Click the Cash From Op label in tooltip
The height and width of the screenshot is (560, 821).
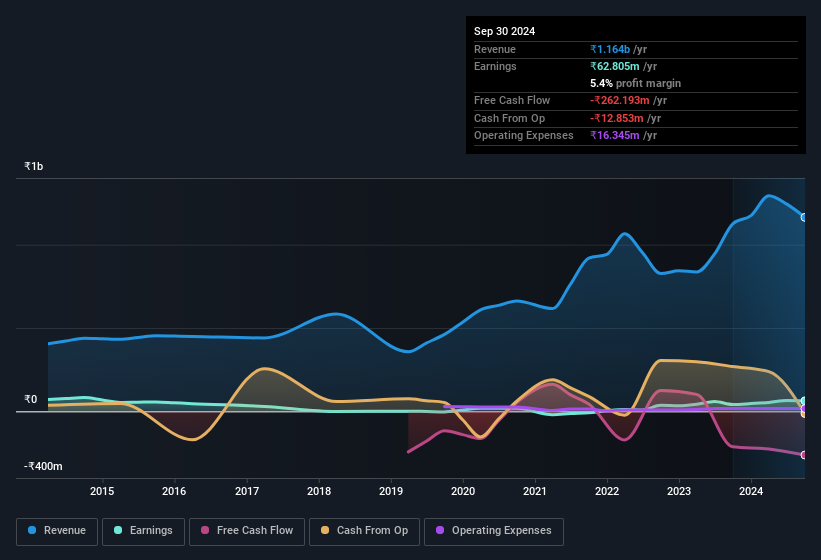(509, 118)
